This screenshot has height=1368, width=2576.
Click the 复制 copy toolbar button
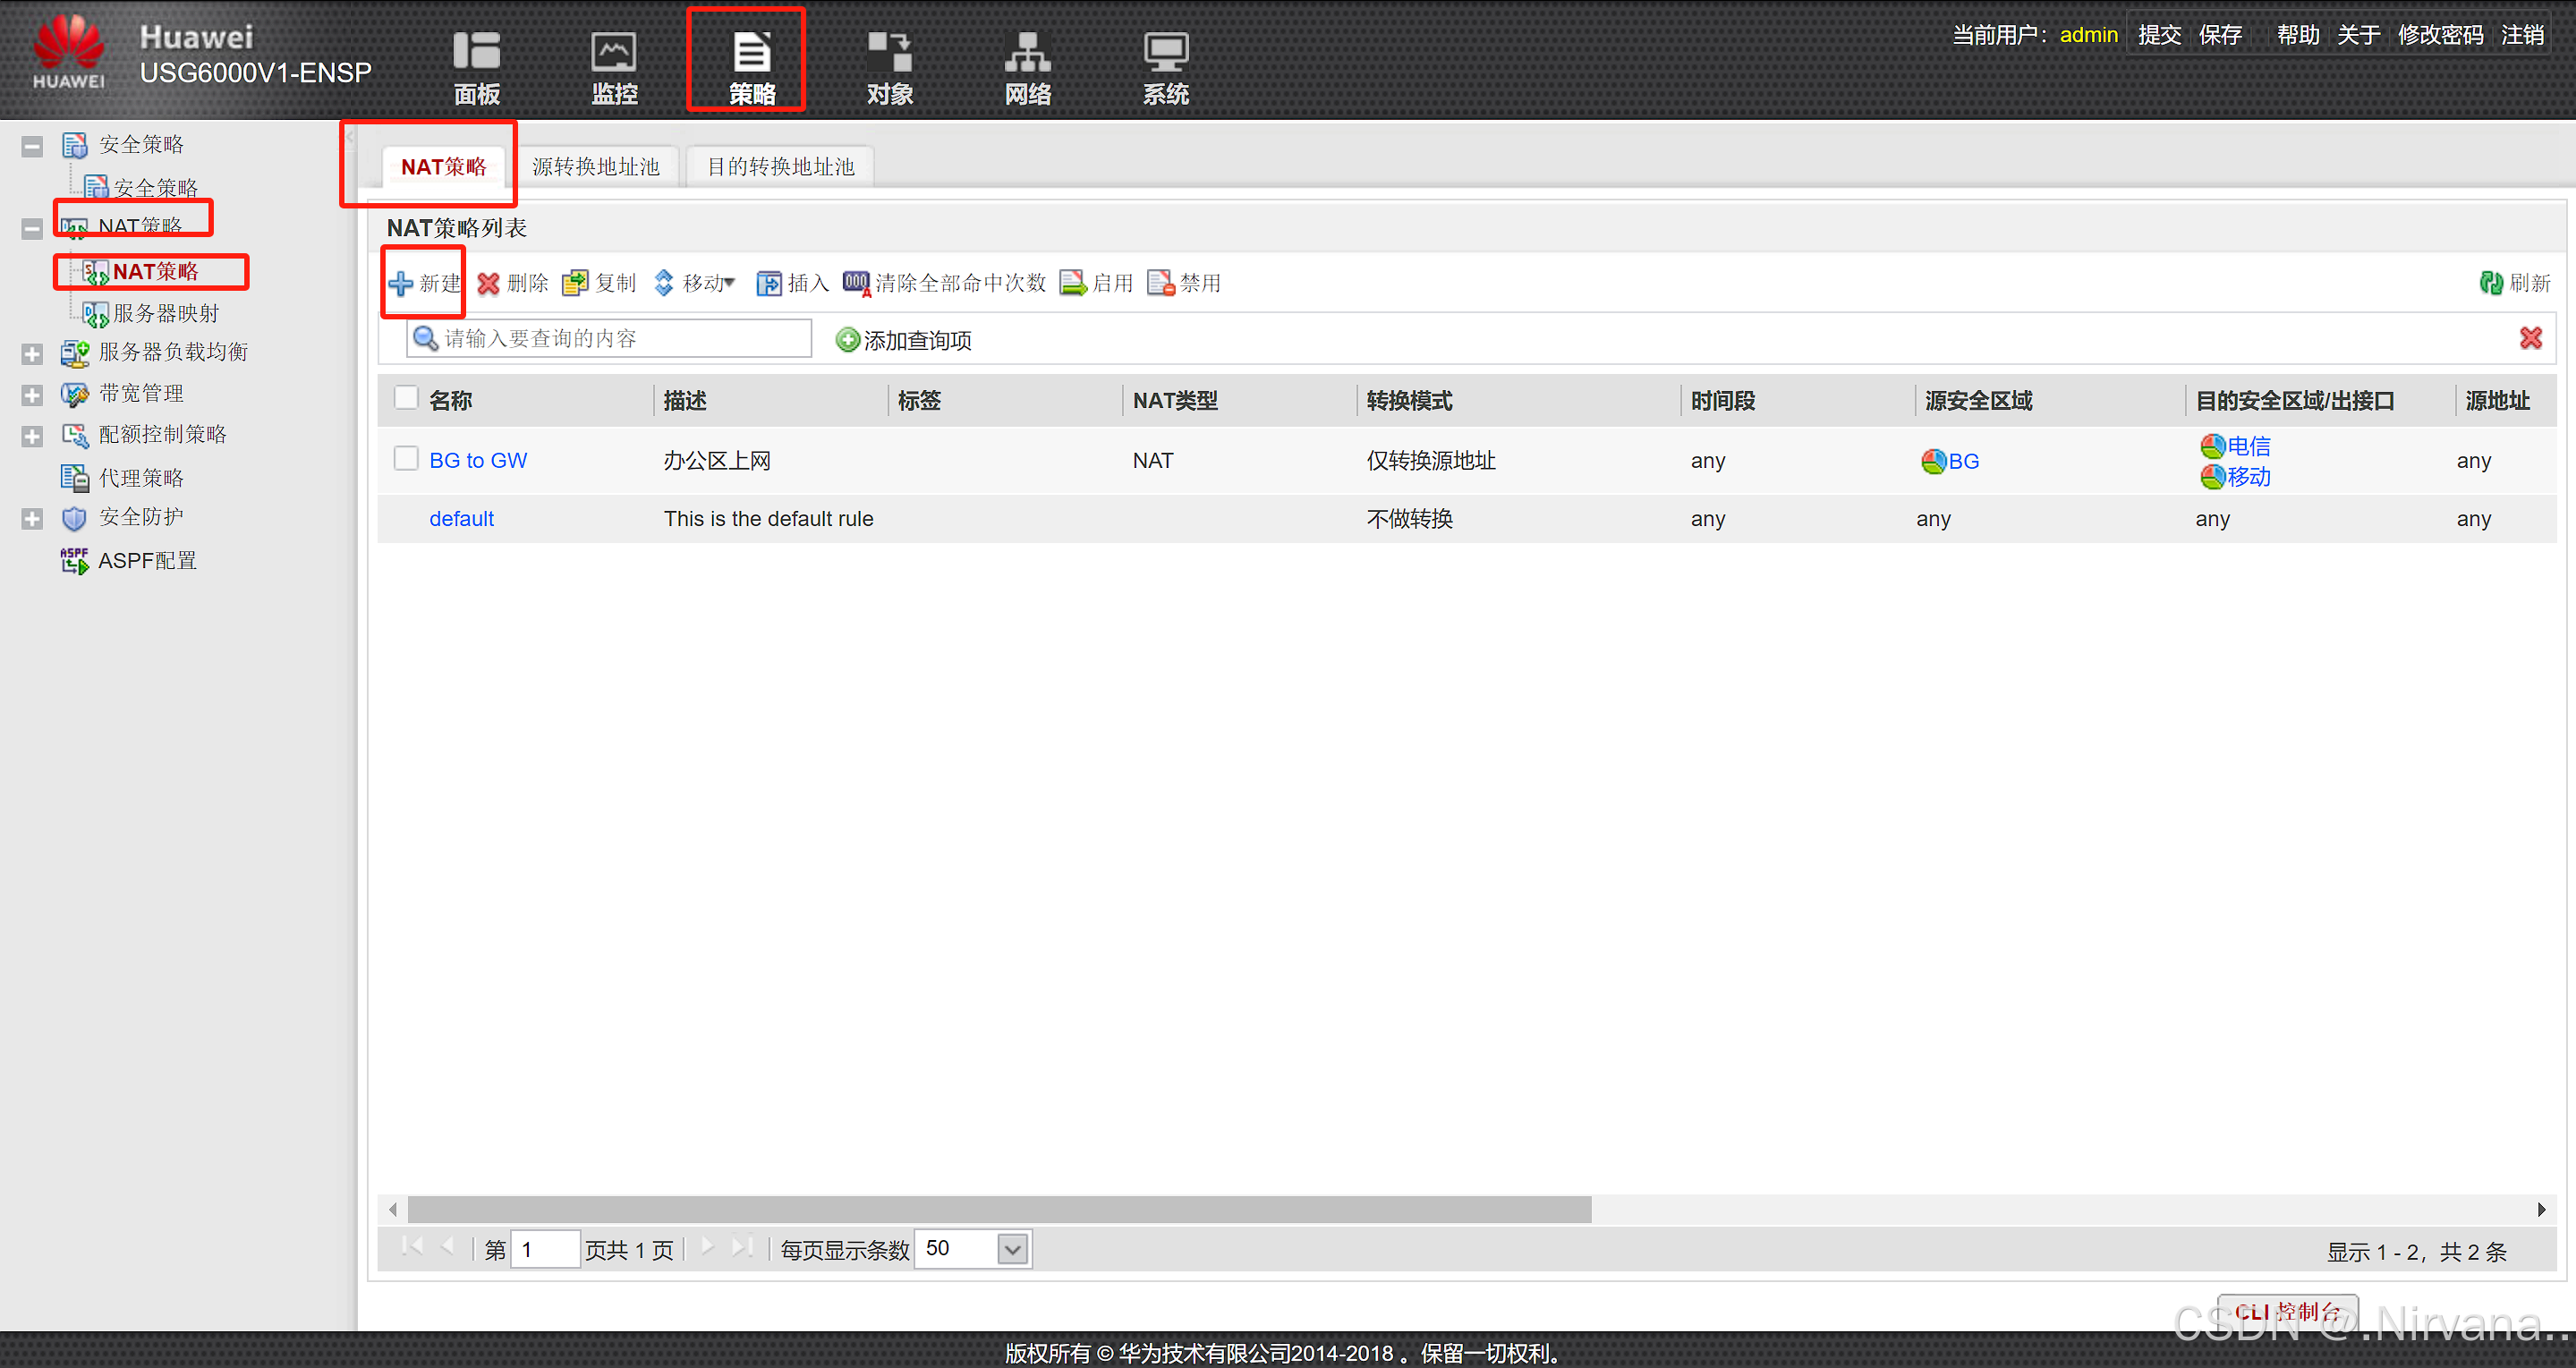pos(600,283)
